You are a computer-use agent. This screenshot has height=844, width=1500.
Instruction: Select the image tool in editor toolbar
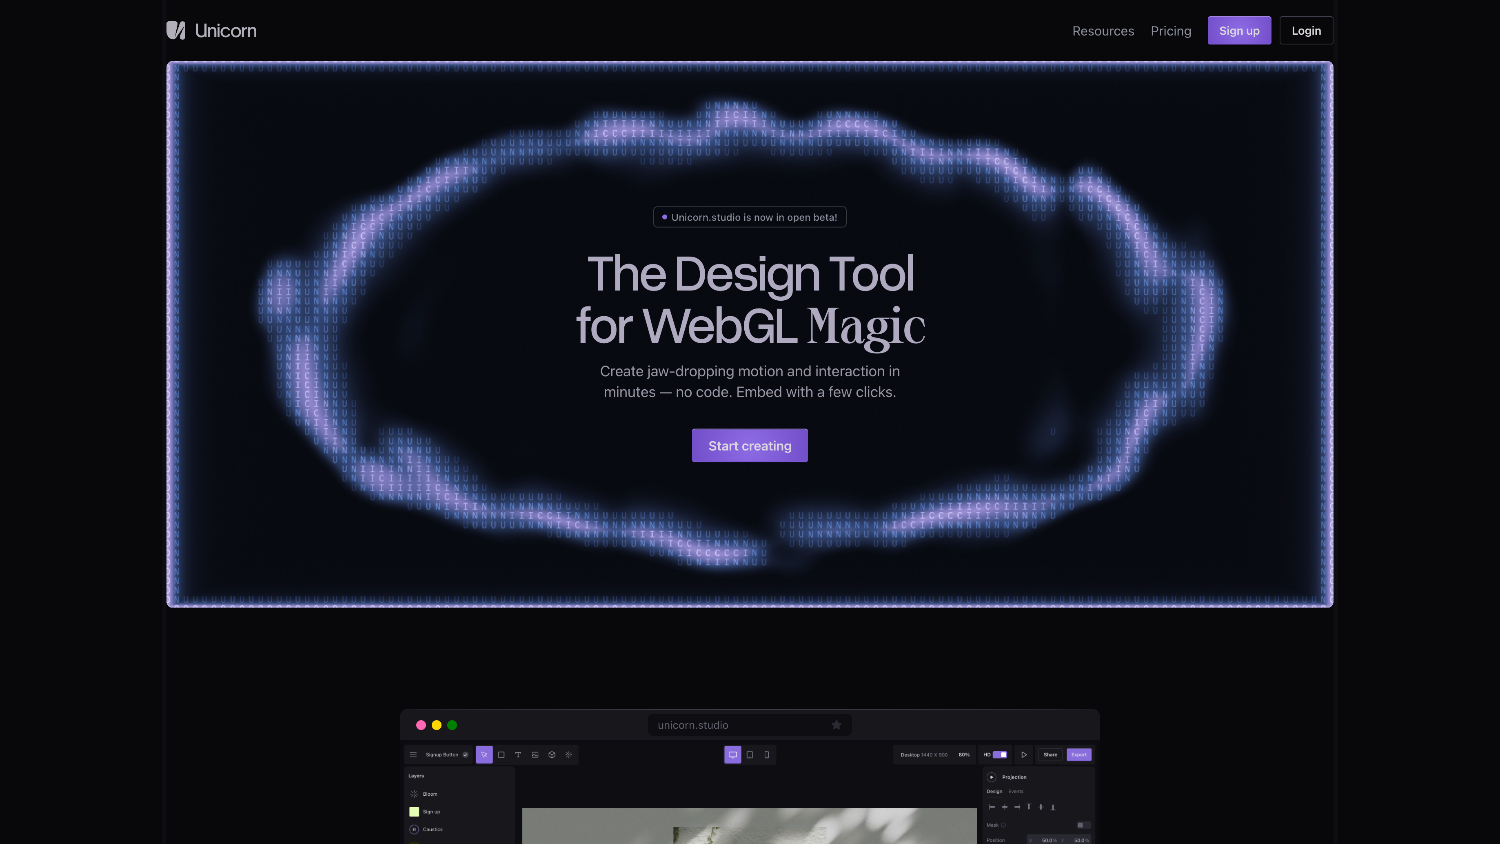535,755
